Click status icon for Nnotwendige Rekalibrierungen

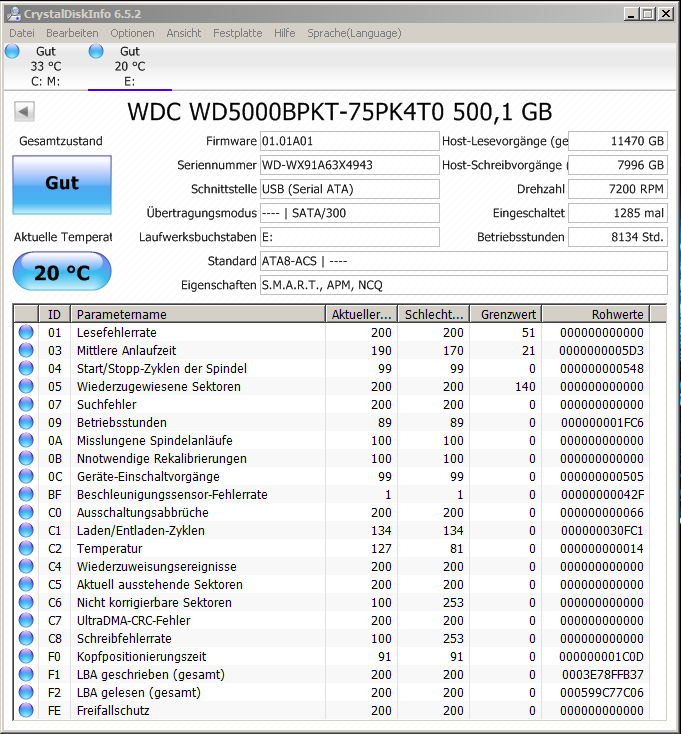[26, 458]
